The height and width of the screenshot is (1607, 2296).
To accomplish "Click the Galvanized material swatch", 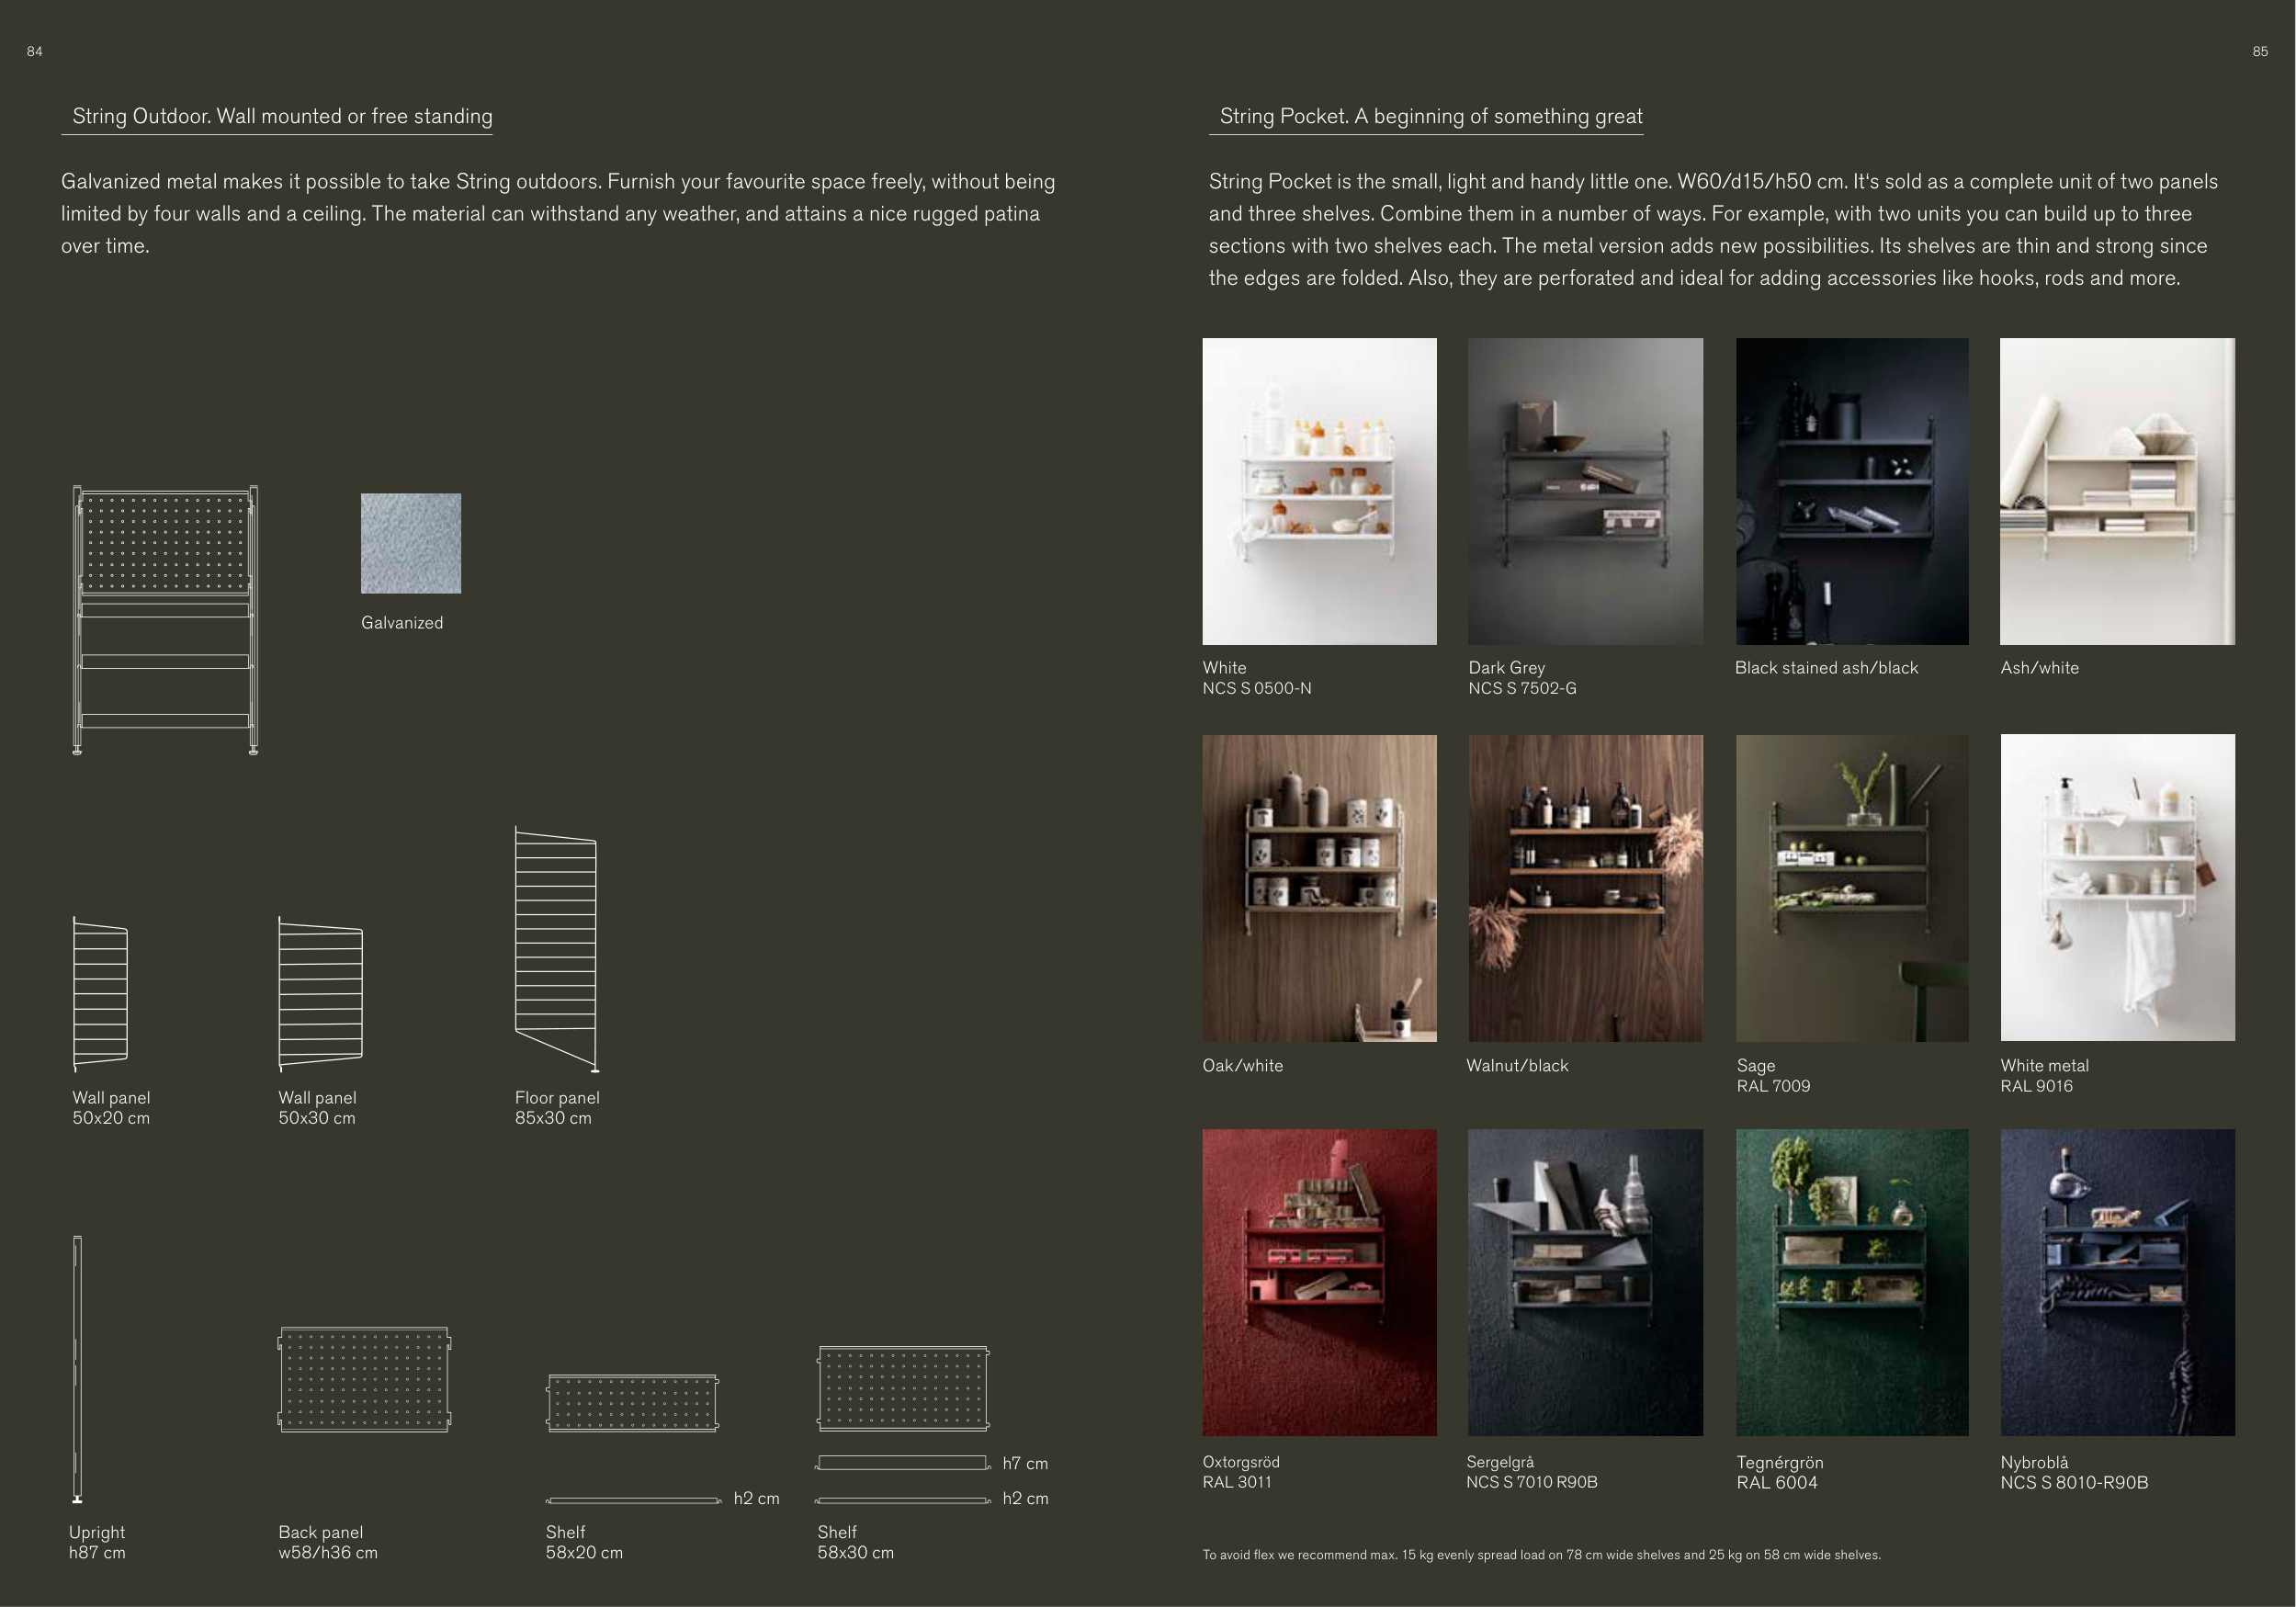I will click(410, 543).
